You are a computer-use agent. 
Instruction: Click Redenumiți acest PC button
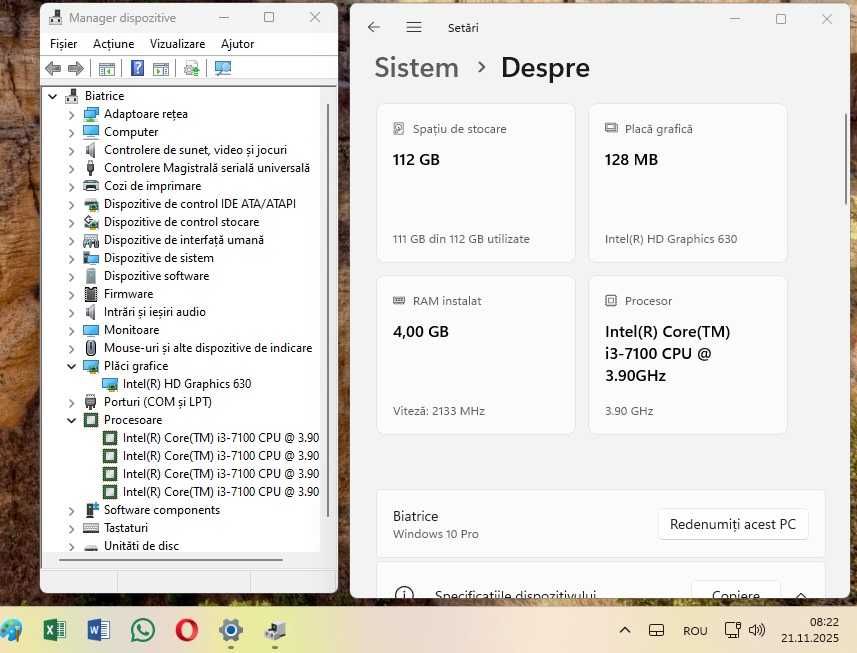(x=733, y=525)
